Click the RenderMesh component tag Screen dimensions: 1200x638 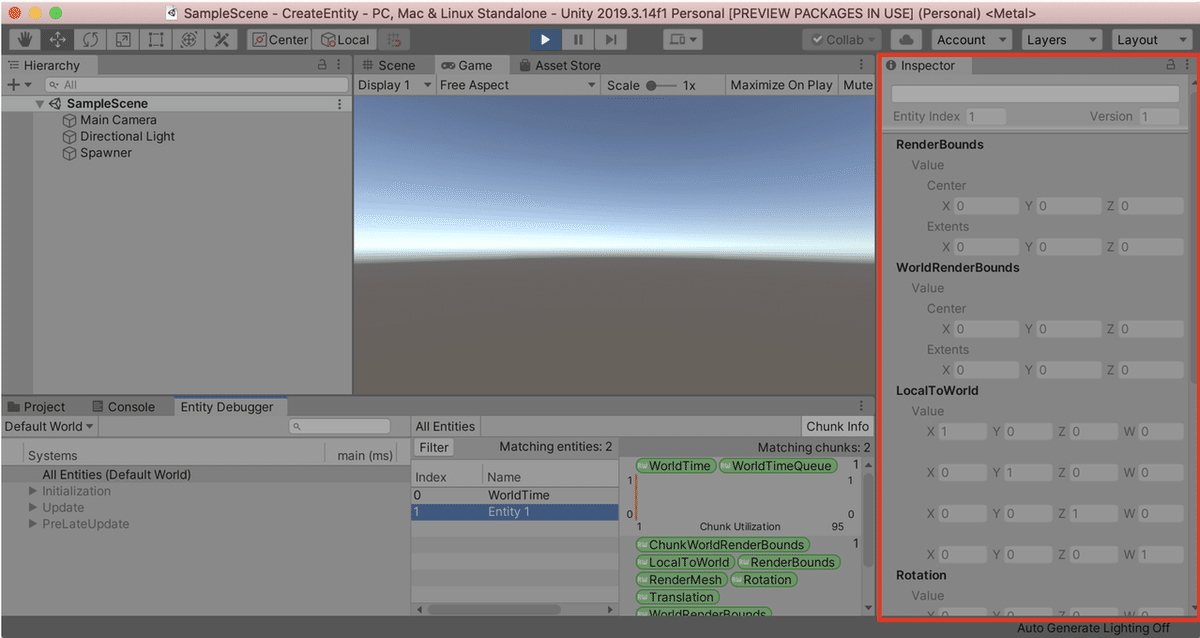(681, 580)
